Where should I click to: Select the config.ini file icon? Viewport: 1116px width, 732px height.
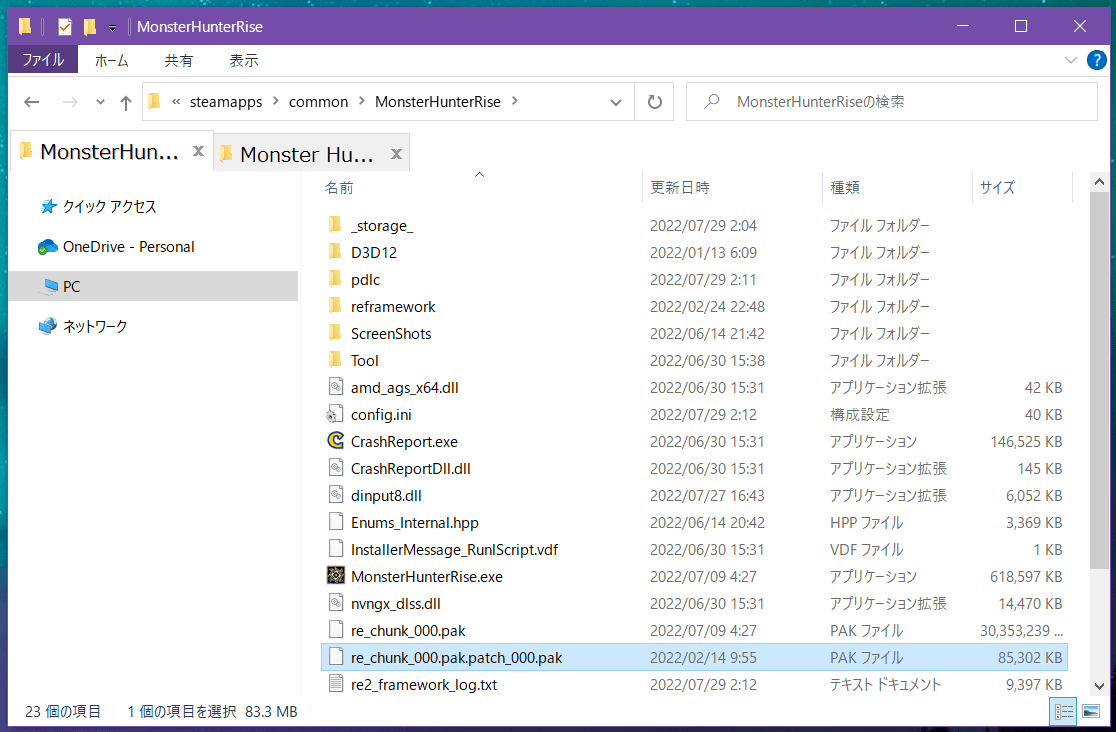point(335,414)
